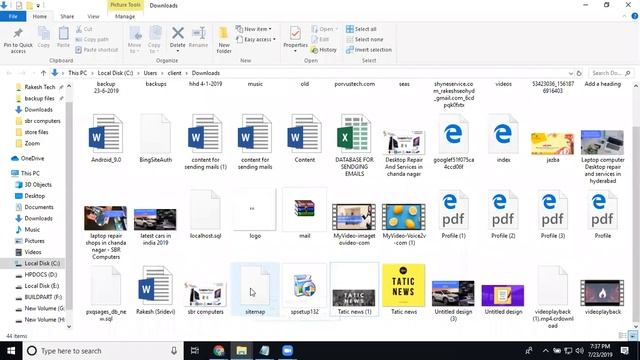Click the Type here to search box
Screen dimensions: 640x360
[x=102, y=351]
